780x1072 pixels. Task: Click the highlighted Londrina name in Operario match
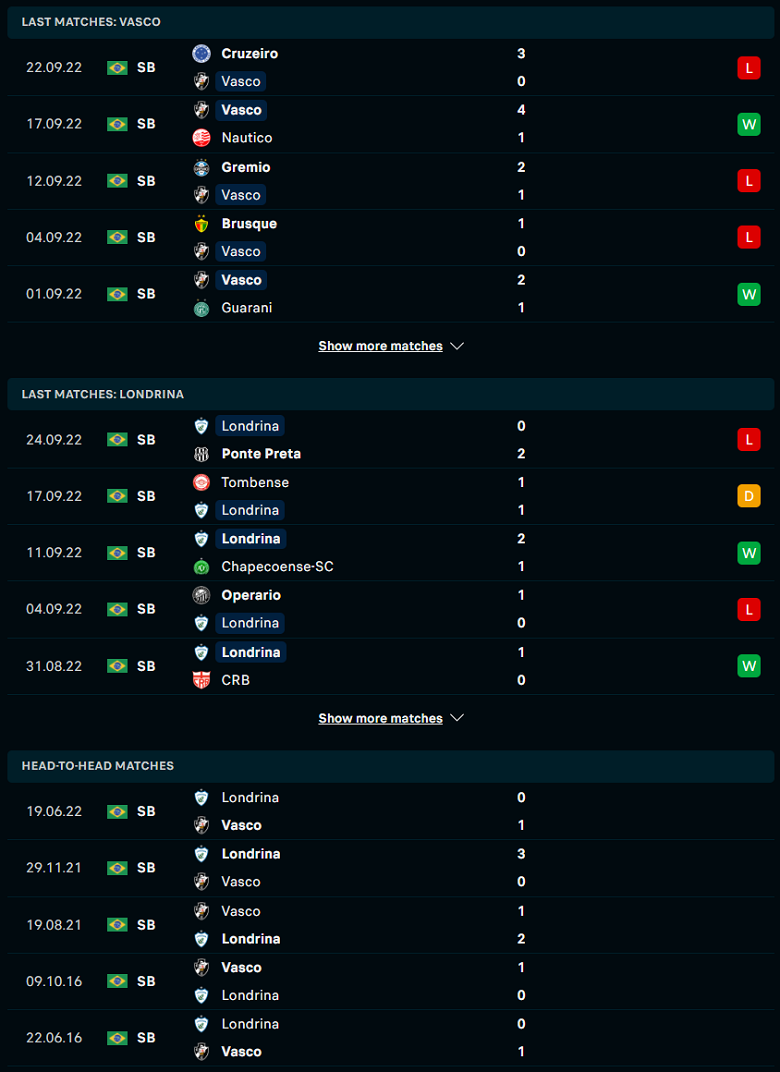[x=250, y=623]
